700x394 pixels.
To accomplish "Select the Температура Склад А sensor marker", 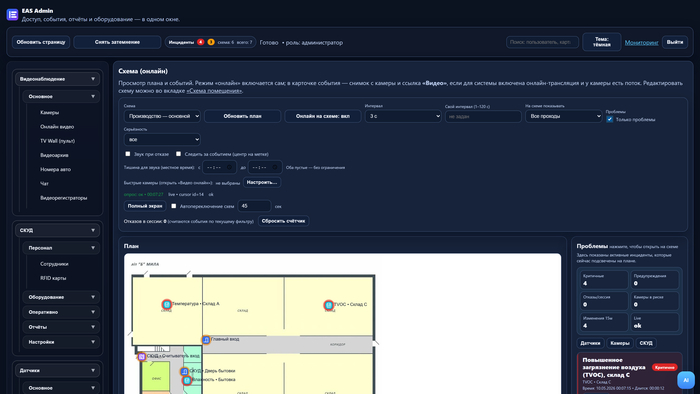I will click(x=167, y=304).
